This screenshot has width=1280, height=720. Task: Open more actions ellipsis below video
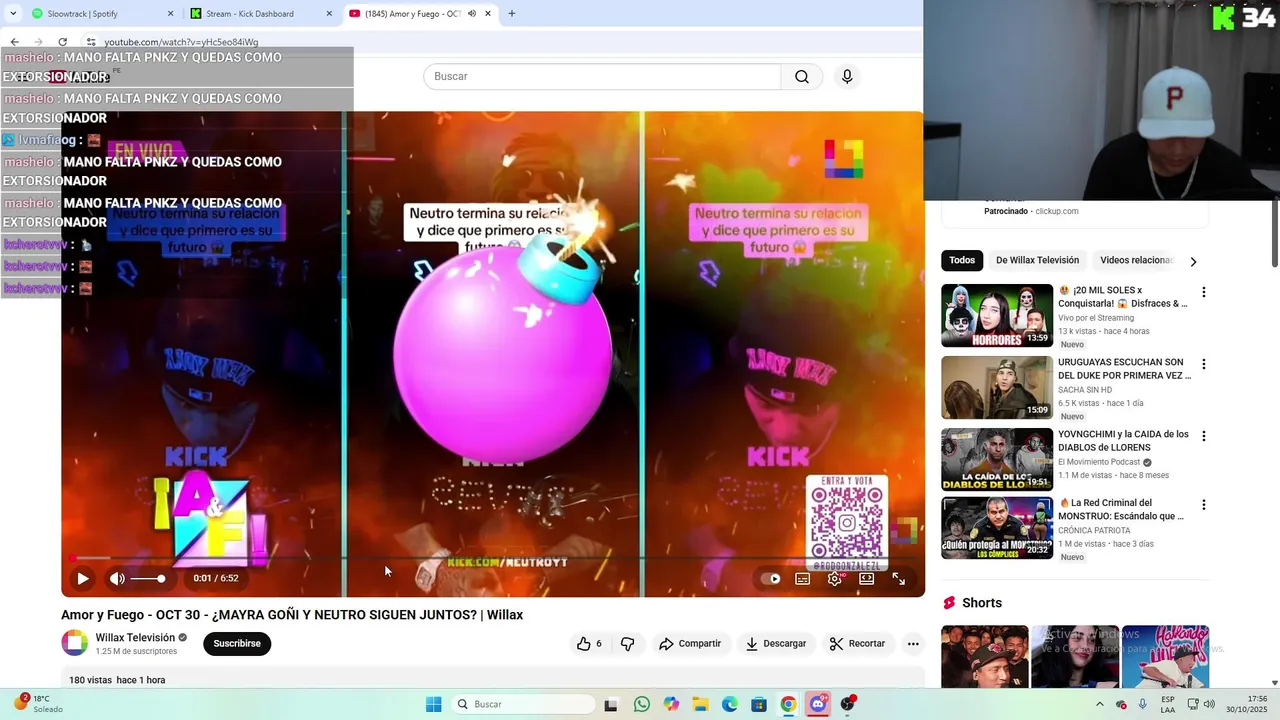tap(913, 644)
